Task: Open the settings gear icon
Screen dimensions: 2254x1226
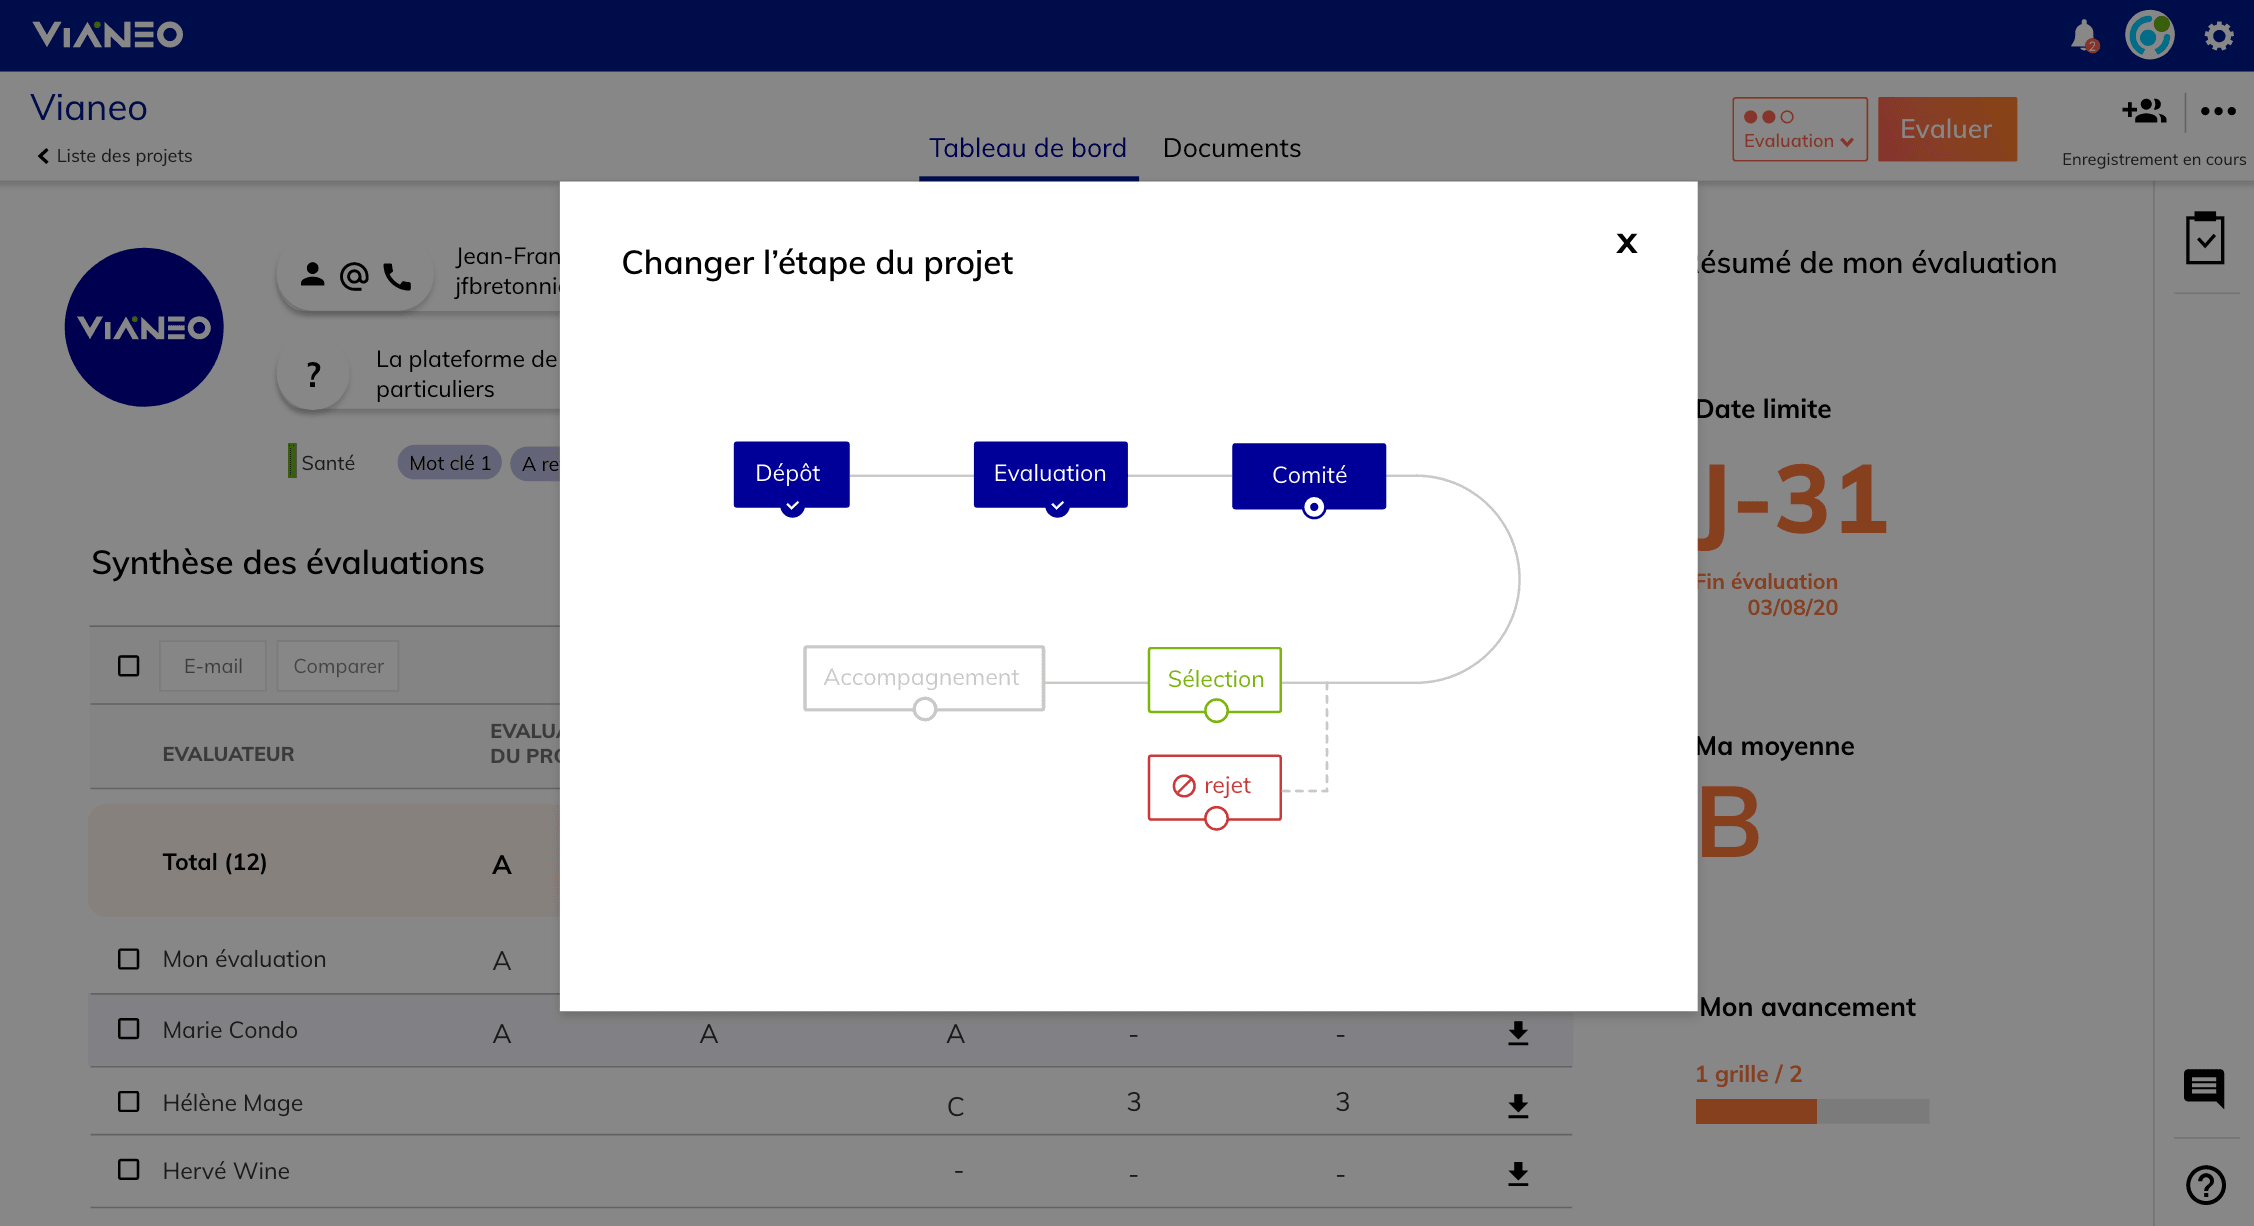Action: pyautogui.click(x=2218, y=36)
